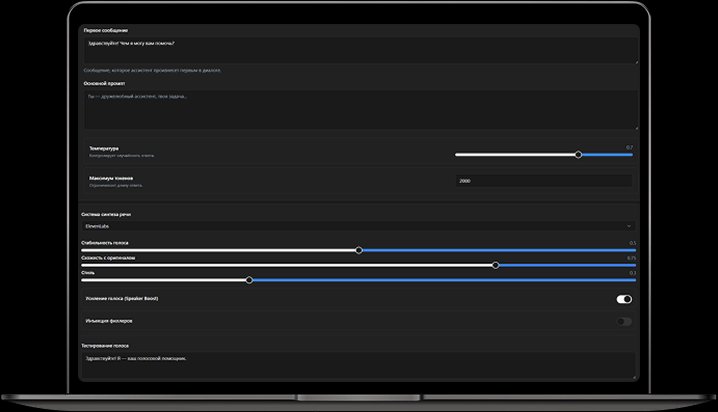Click the Стабильность голоса slider handle
The width and height of the screenshot is (718, 412).
point(359,250)
